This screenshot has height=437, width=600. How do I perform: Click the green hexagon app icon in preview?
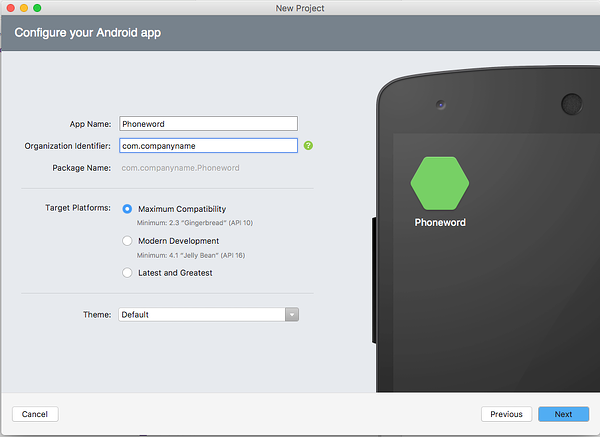(x=439, y=181)
